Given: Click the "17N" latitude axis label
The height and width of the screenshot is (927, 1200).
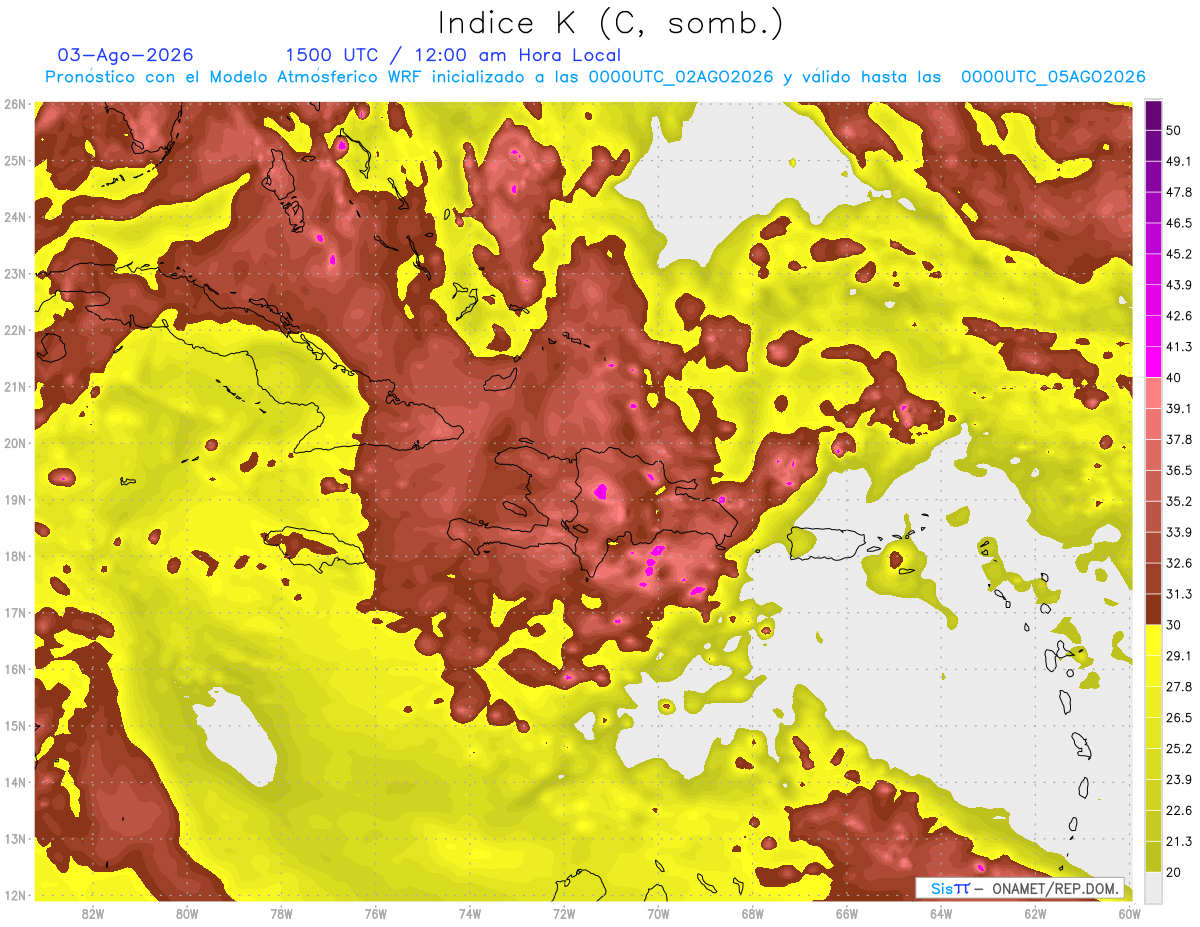Looking at the screenshot, I should coord(15,613).
